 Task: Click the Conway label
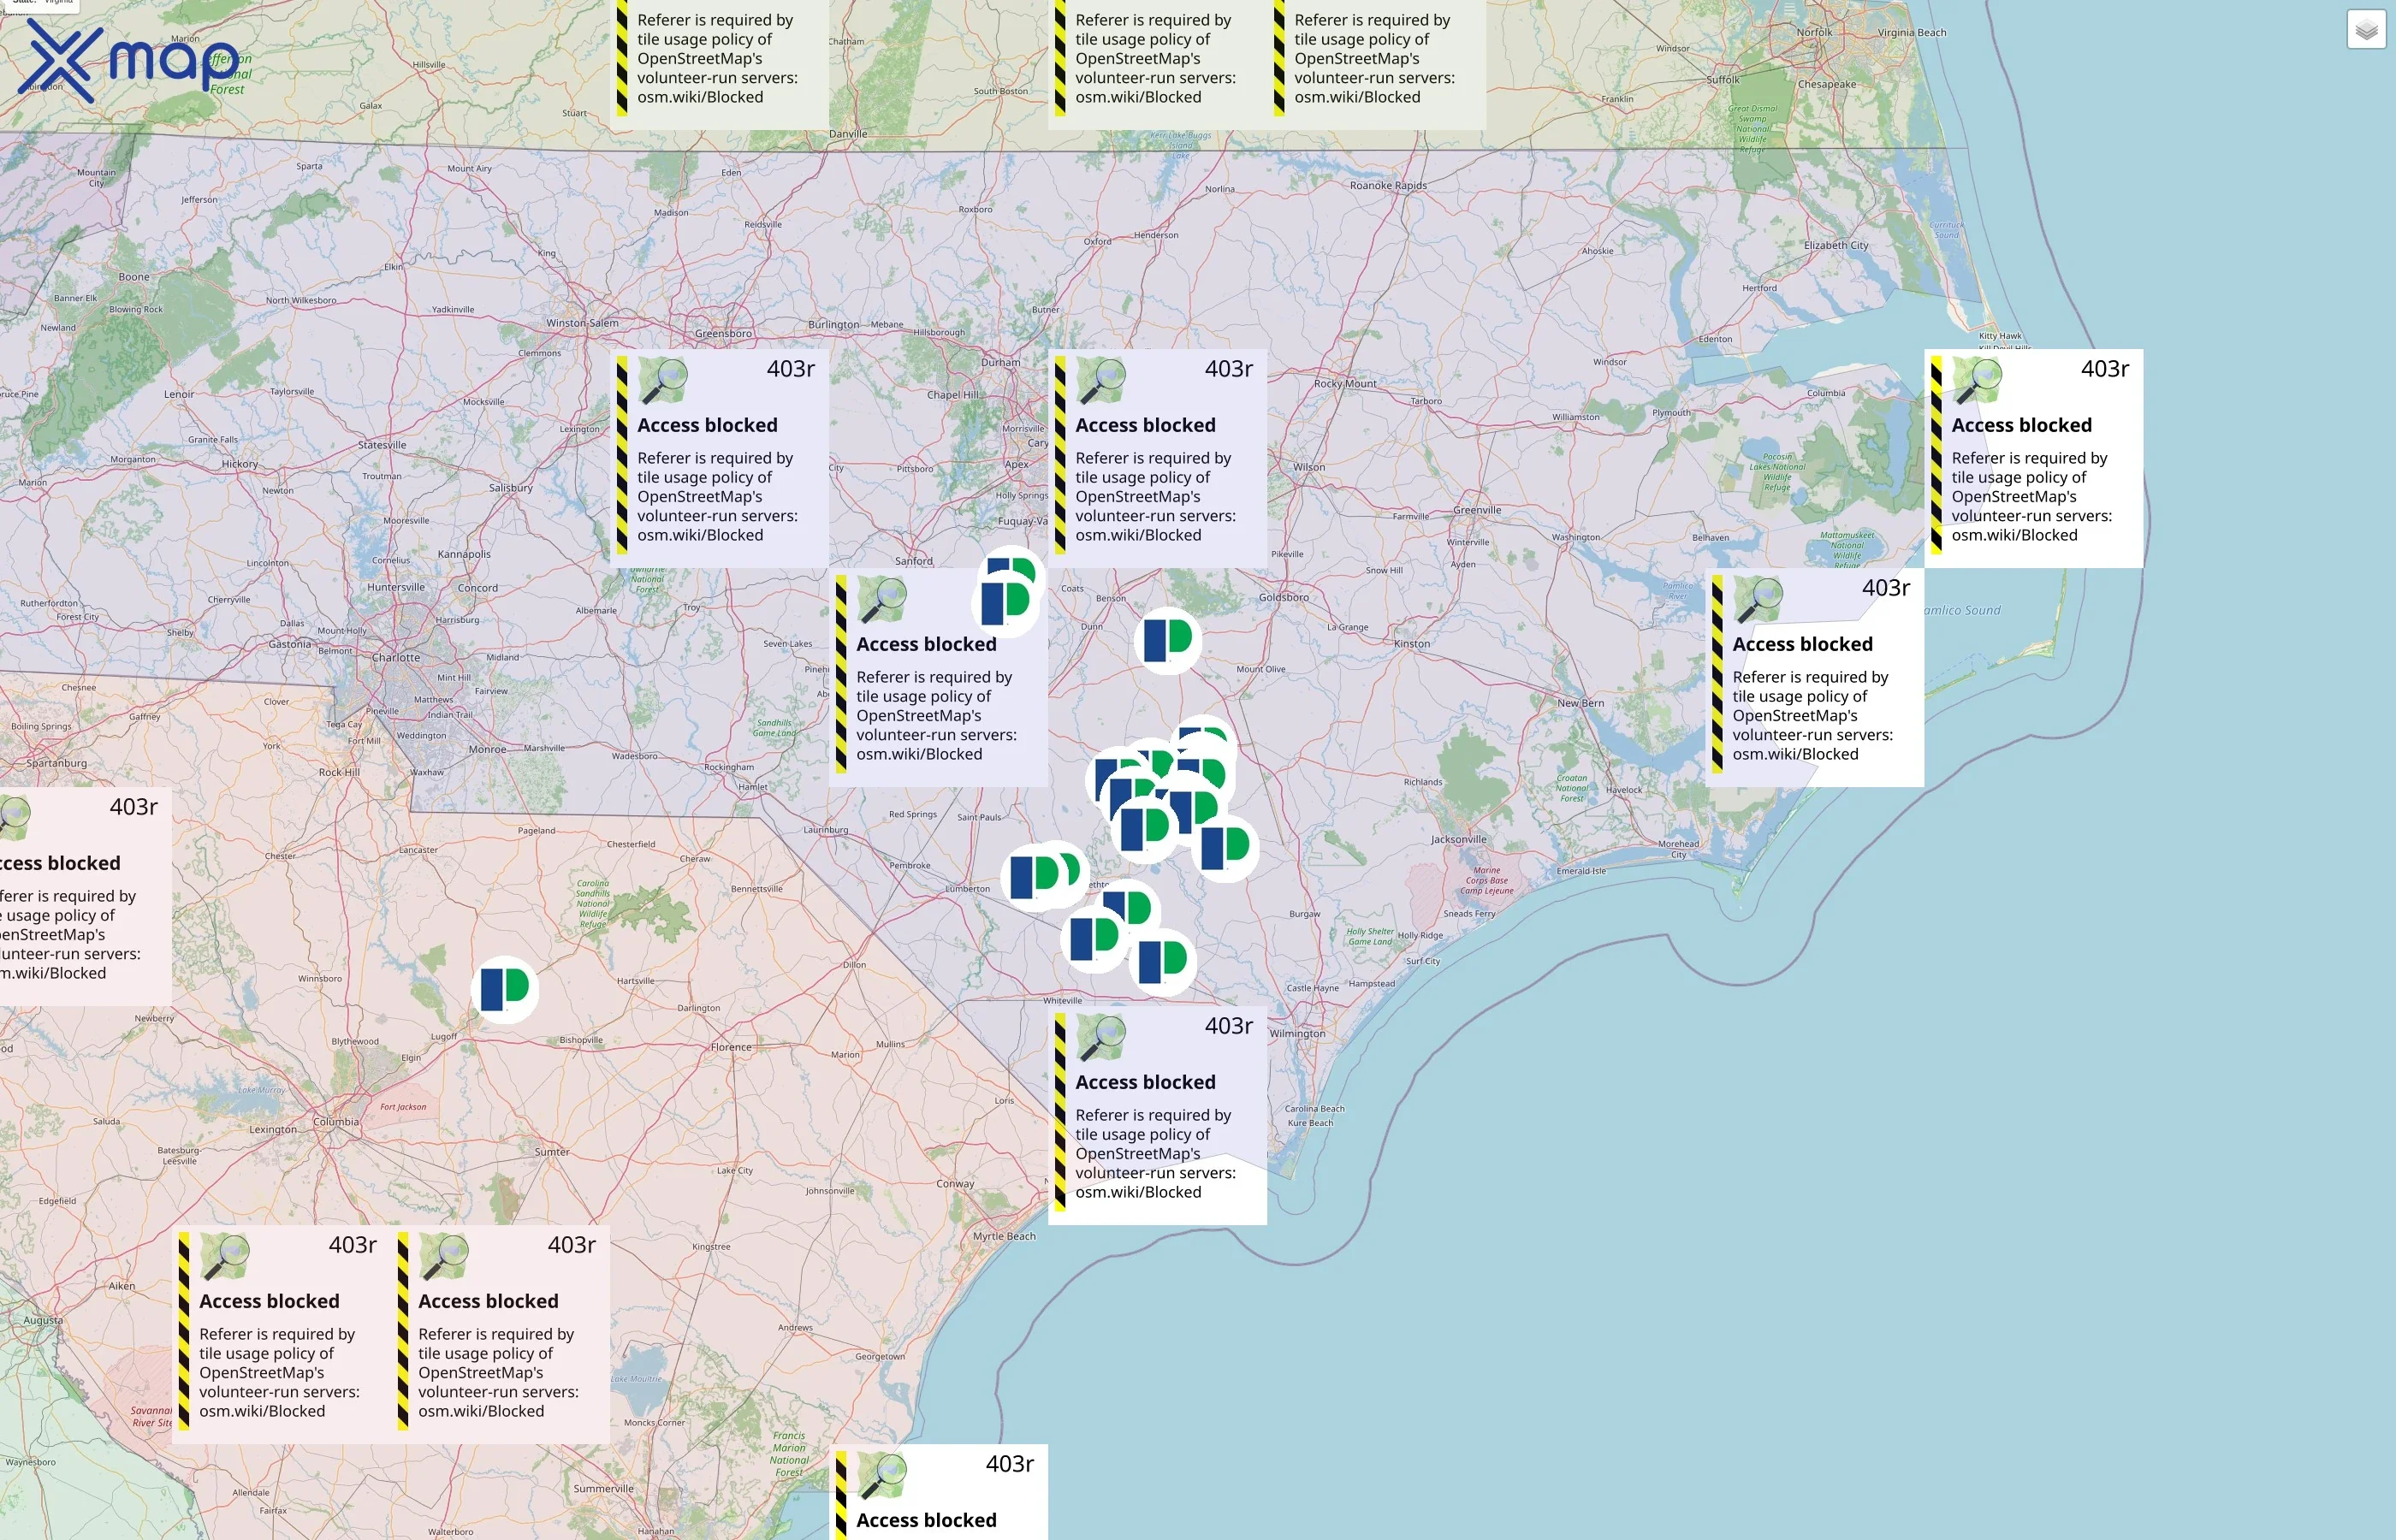955,1184
